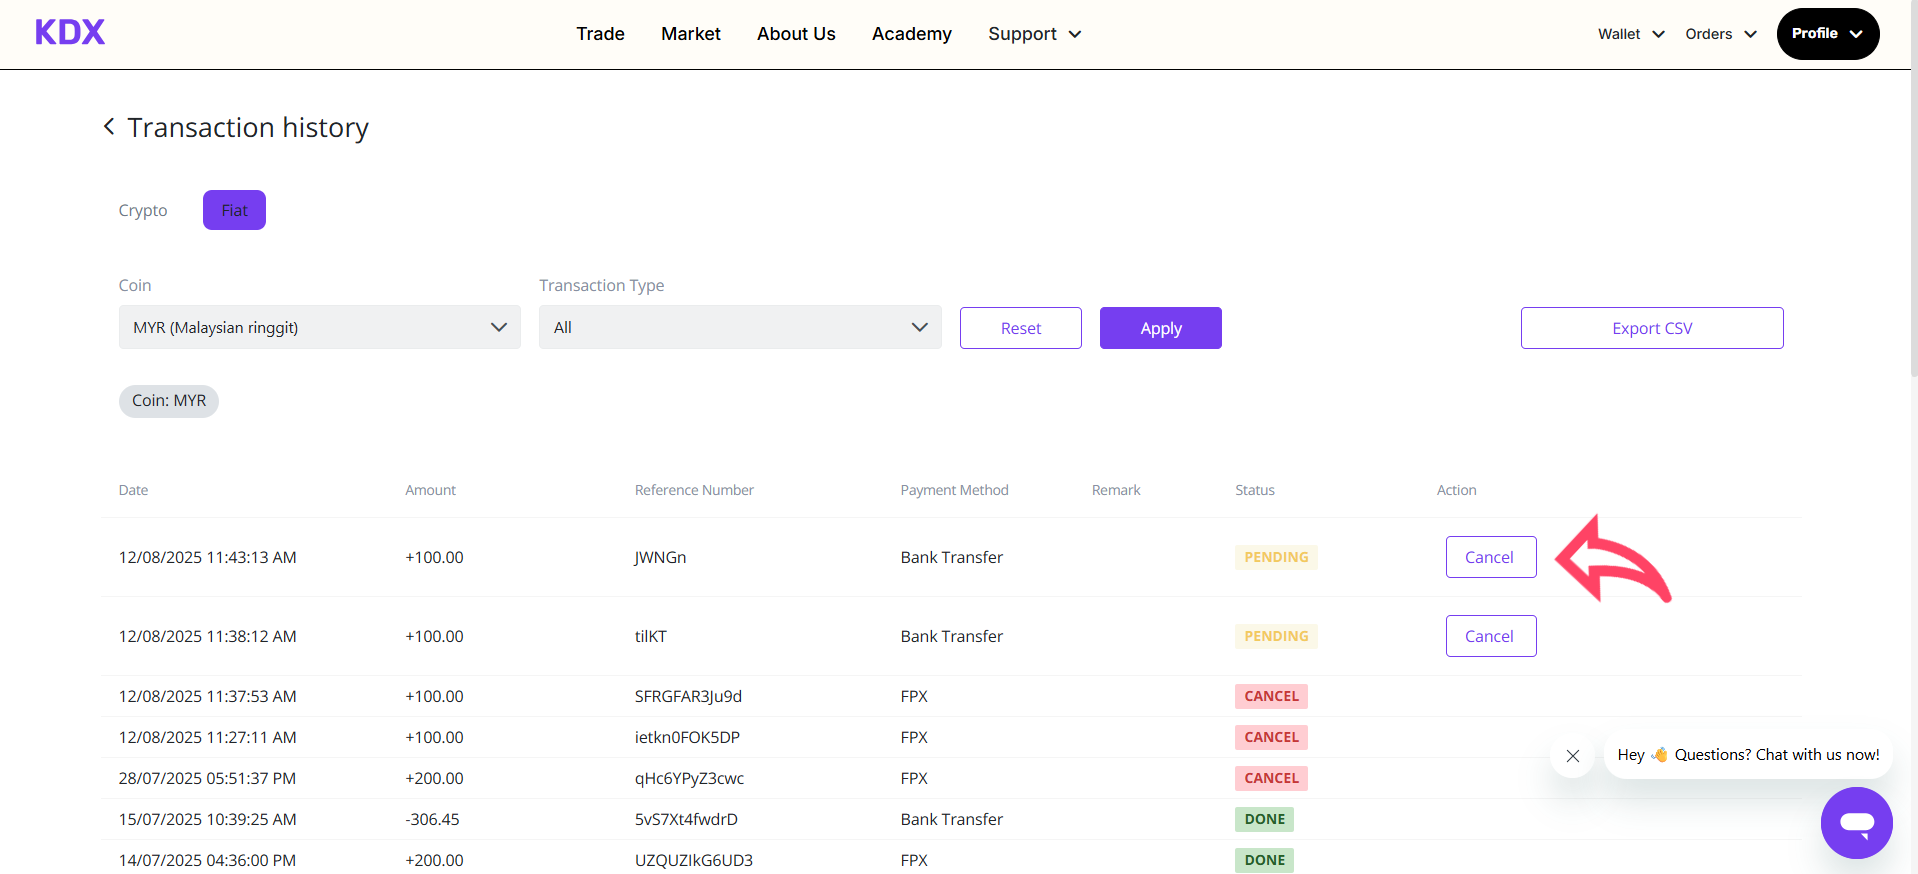This screenshot has width=1918, height=874.
Task: Select reference number JWNGn
Action: pos(660,558)
